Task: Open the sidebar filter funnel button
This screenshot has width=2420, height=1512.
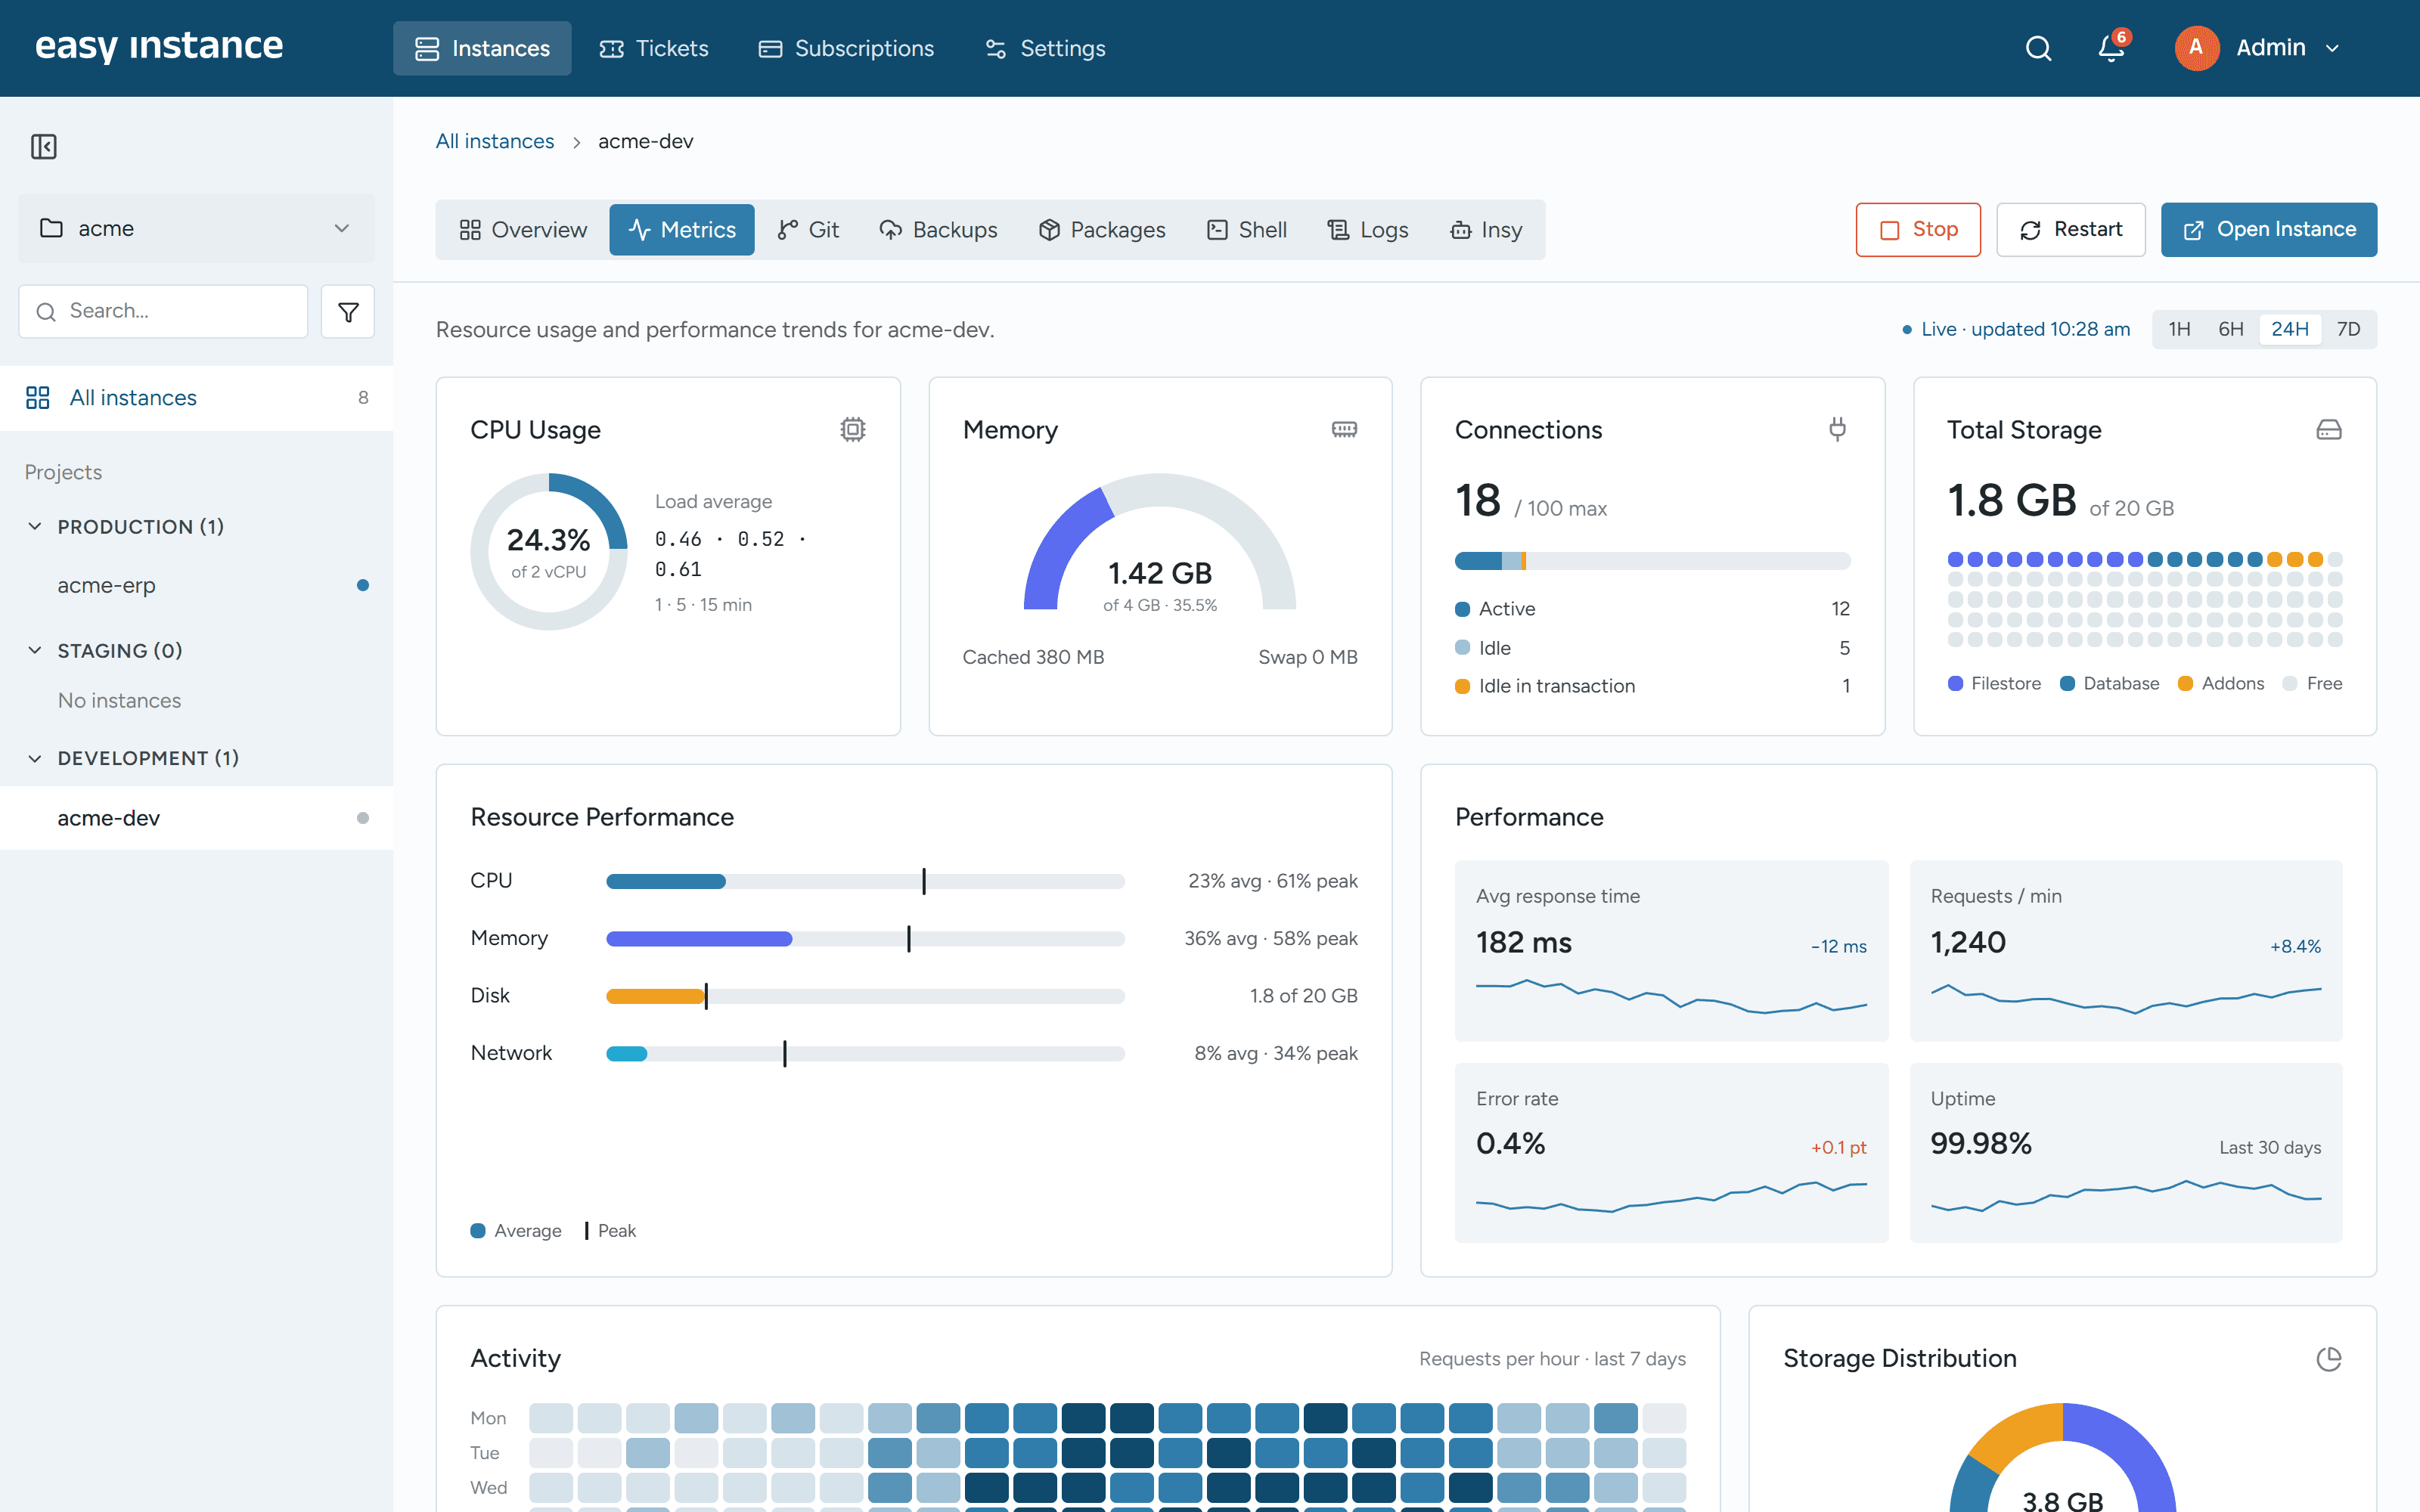Action: [x=348, y=311]
